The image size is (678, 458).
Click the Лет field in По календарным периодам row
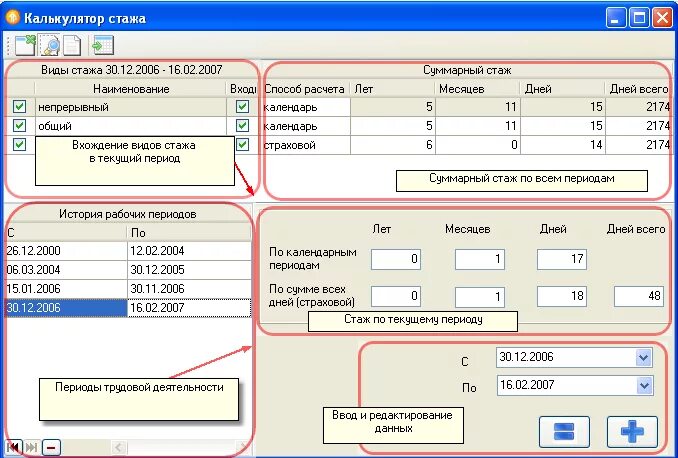tap(396, 259)
